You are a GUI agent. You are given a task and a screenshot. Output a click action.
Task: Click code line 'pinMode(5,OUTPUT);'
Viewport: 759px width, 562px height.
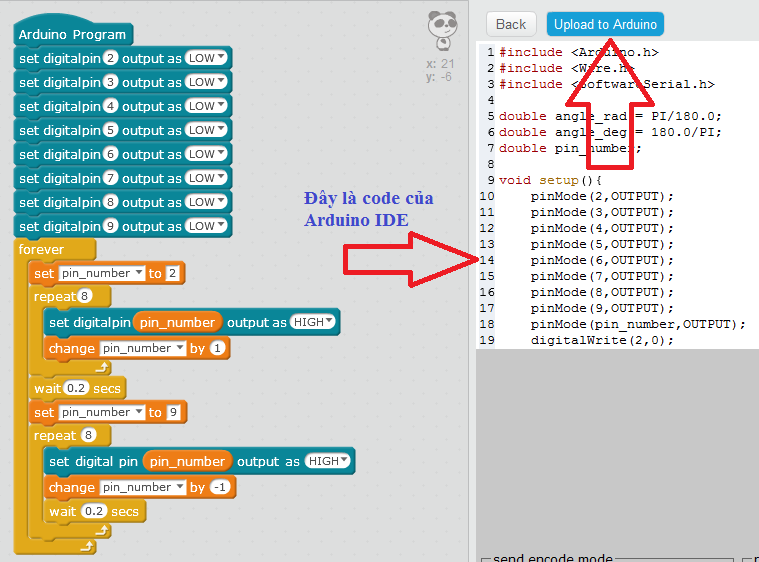point(602,244)
